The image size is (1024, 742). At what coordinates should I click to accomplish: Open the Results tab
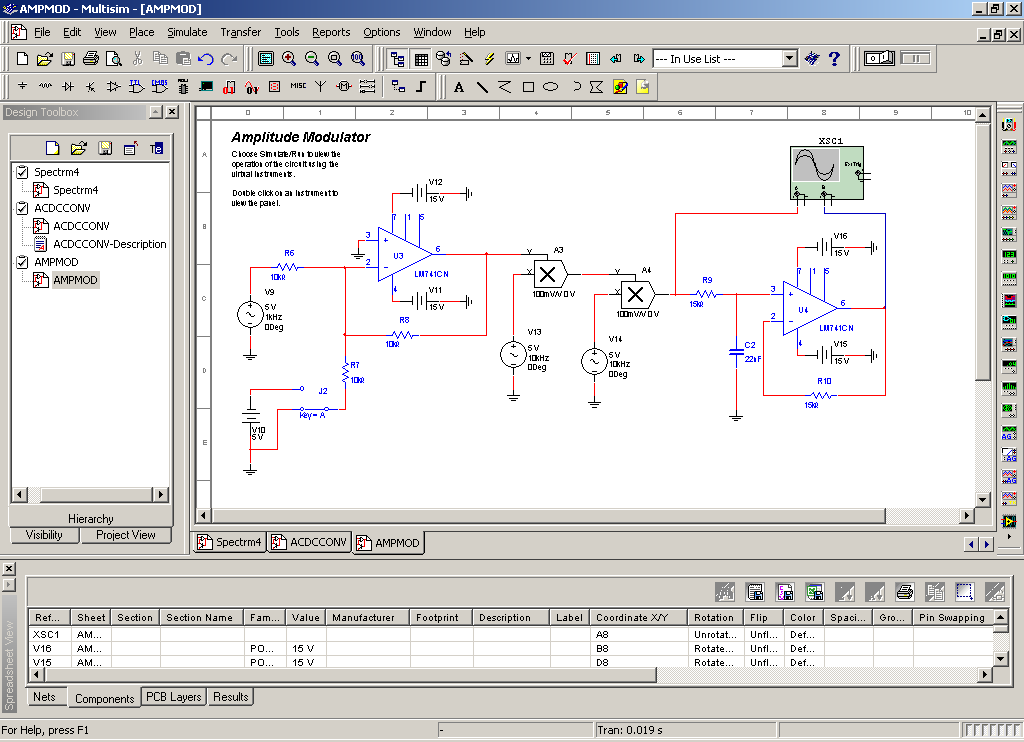[x=231, y=697]
